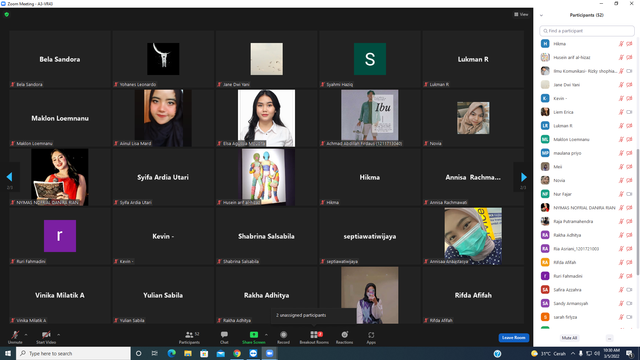Go to next gallery page arrow
The width and height of the screenshot is (640, 360).
tap(524, 177)
